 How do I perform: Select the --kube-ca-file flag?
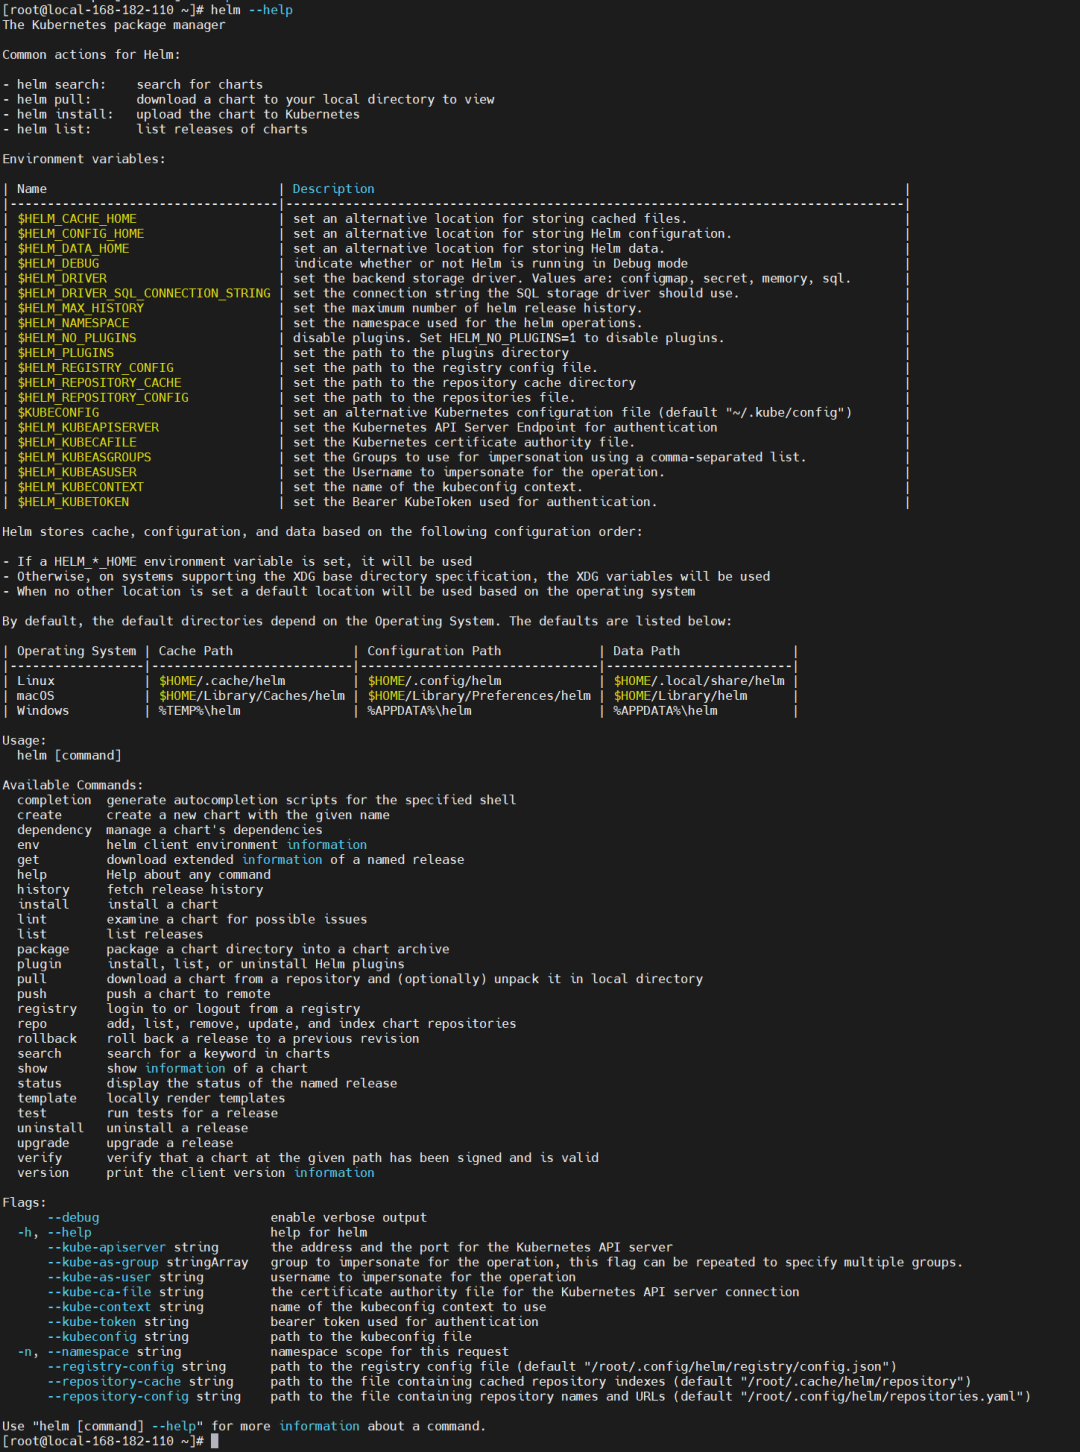(99, 1292)
